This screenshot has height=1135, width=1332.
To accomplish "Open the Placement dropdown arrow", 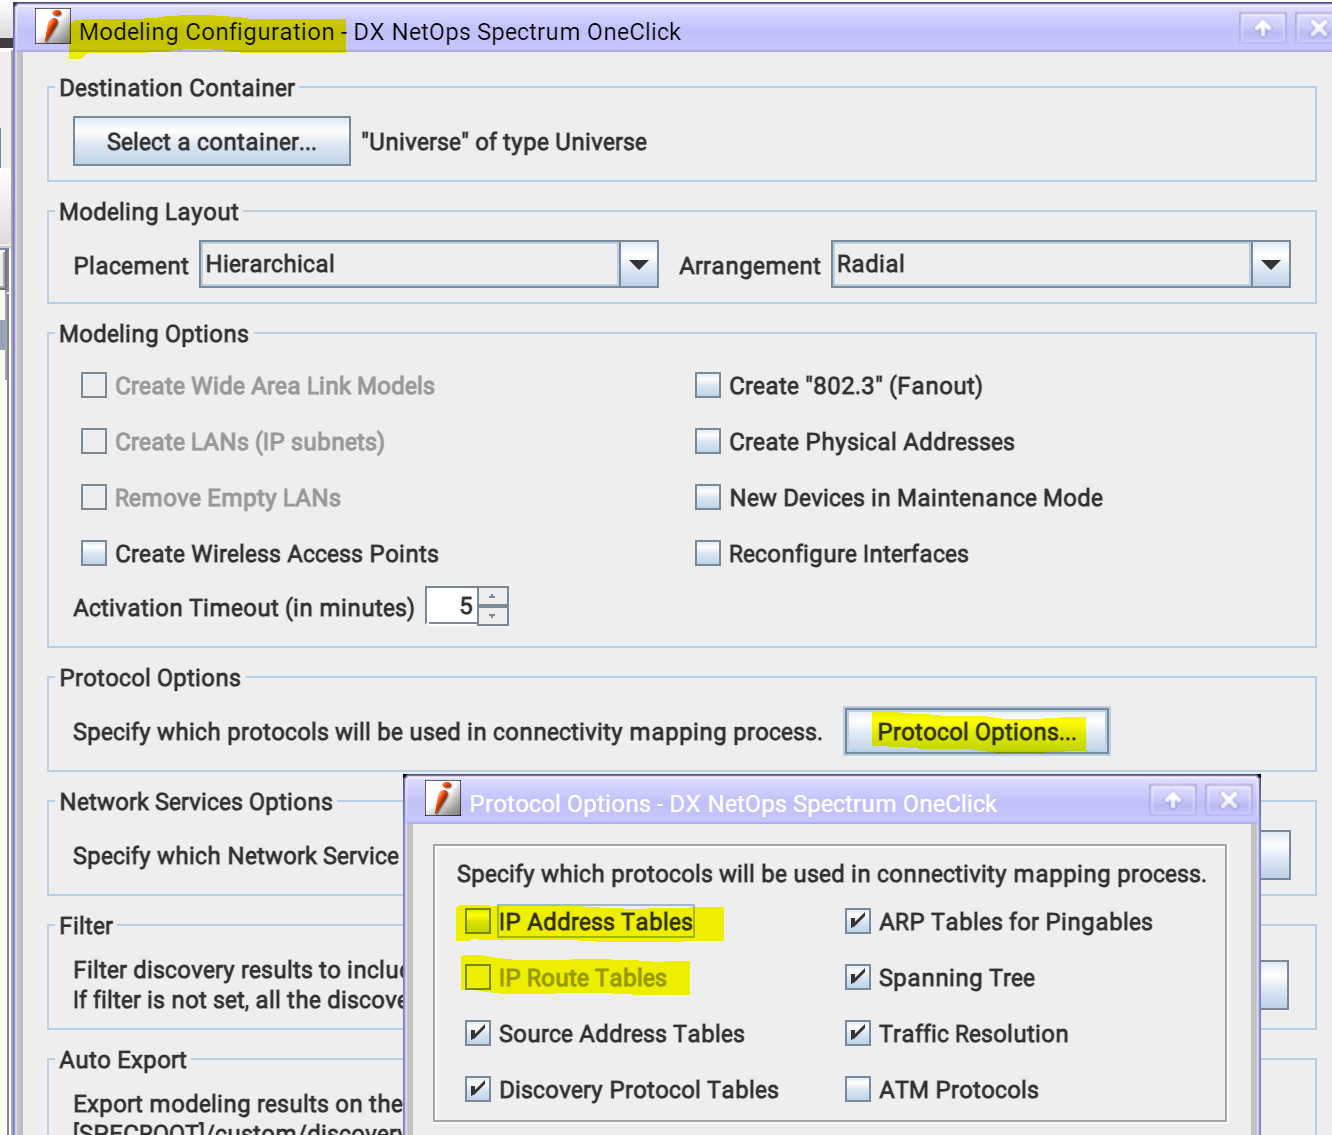I will (x=638, y=265).
